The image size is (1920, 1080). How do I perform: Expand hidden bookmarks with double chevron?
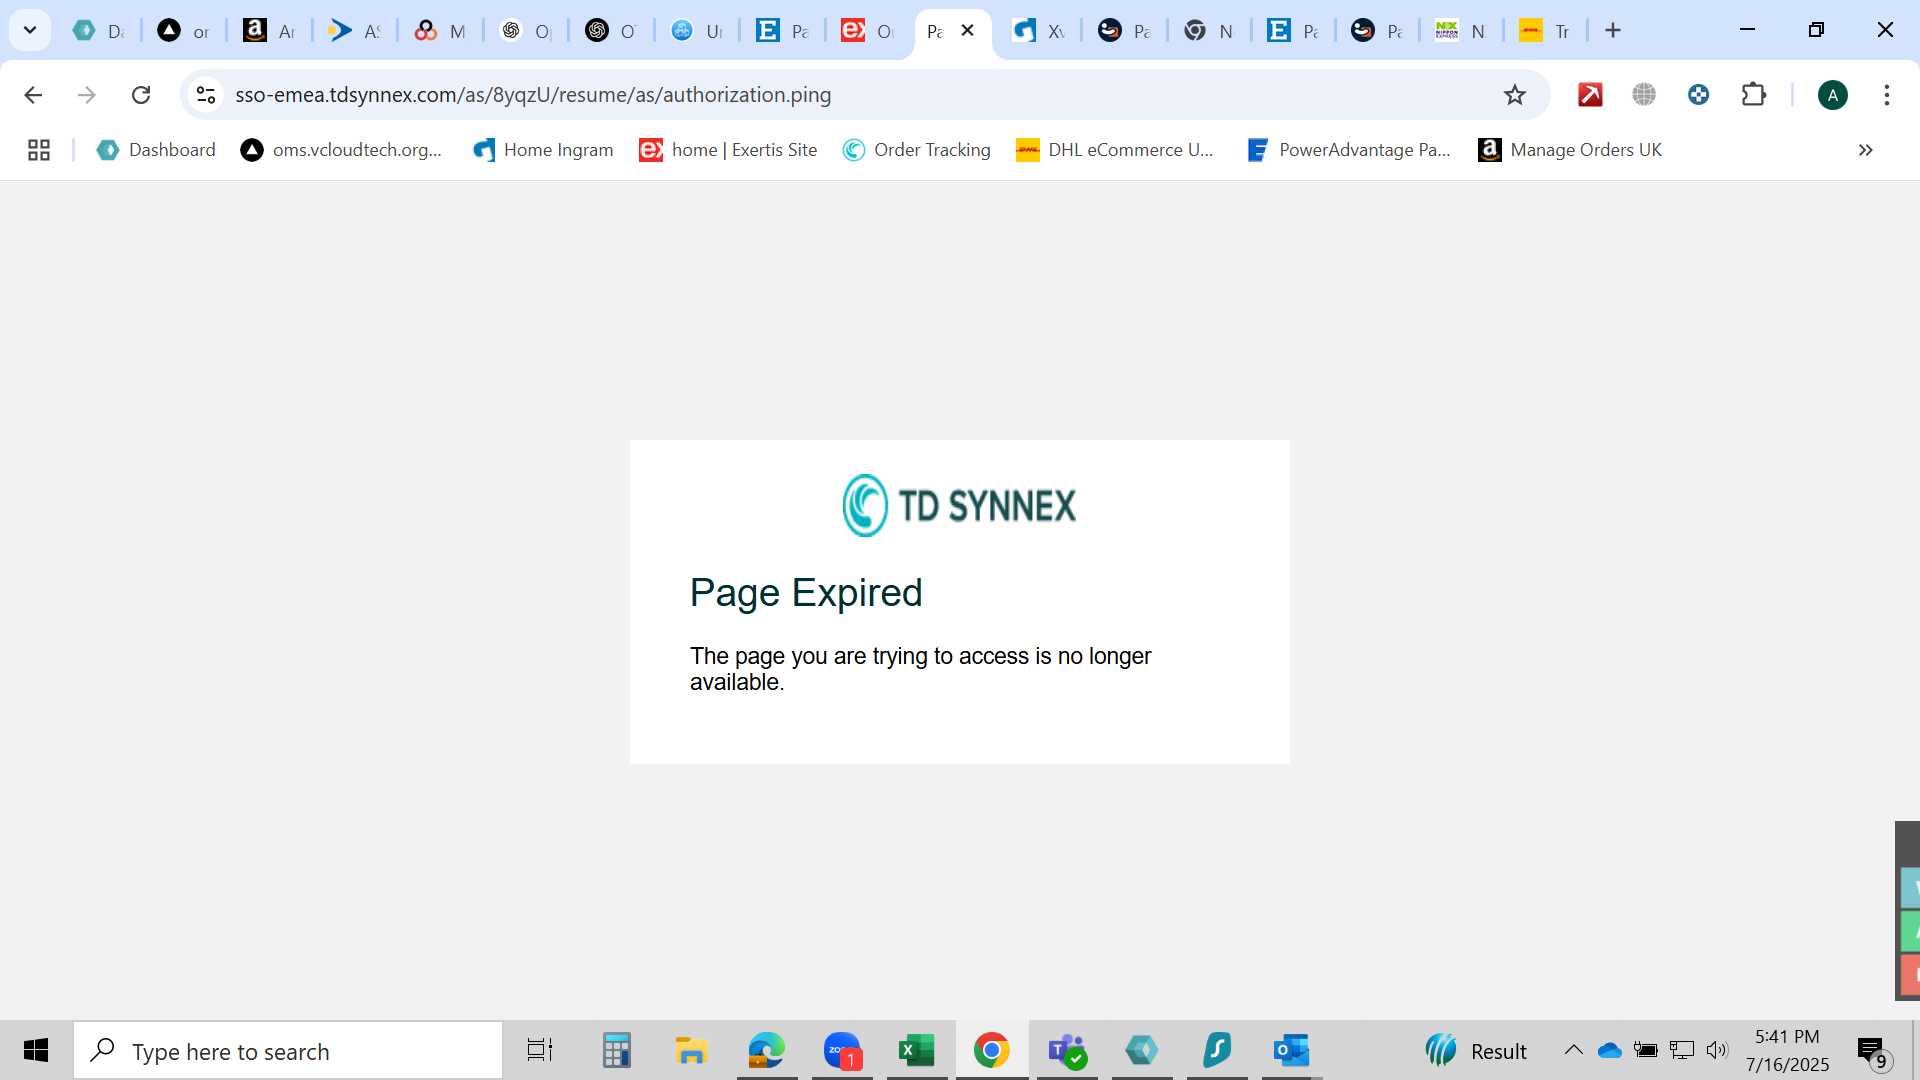coord(1865,150)
